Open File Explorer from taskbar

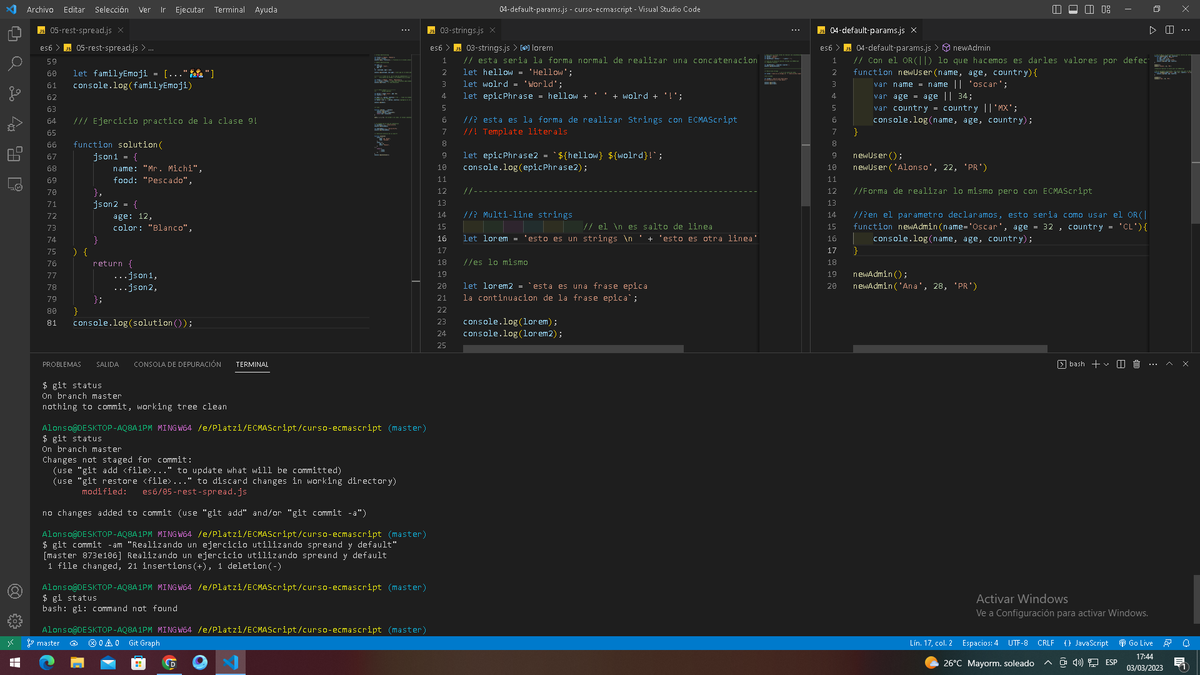[77, 663]
